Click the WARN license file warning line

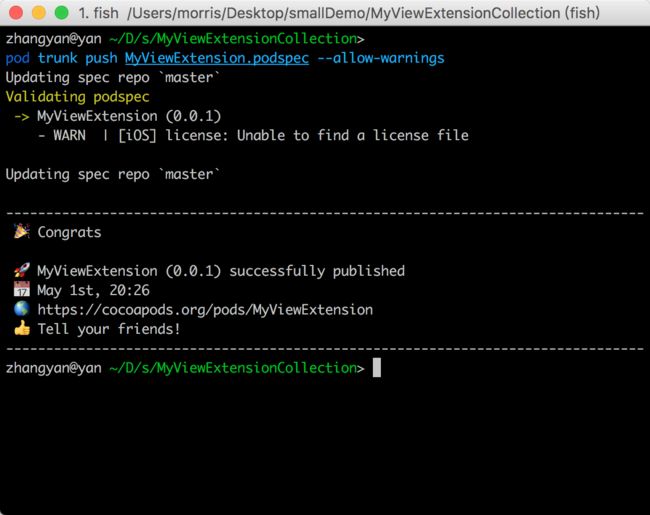click(x=253, y=136)
